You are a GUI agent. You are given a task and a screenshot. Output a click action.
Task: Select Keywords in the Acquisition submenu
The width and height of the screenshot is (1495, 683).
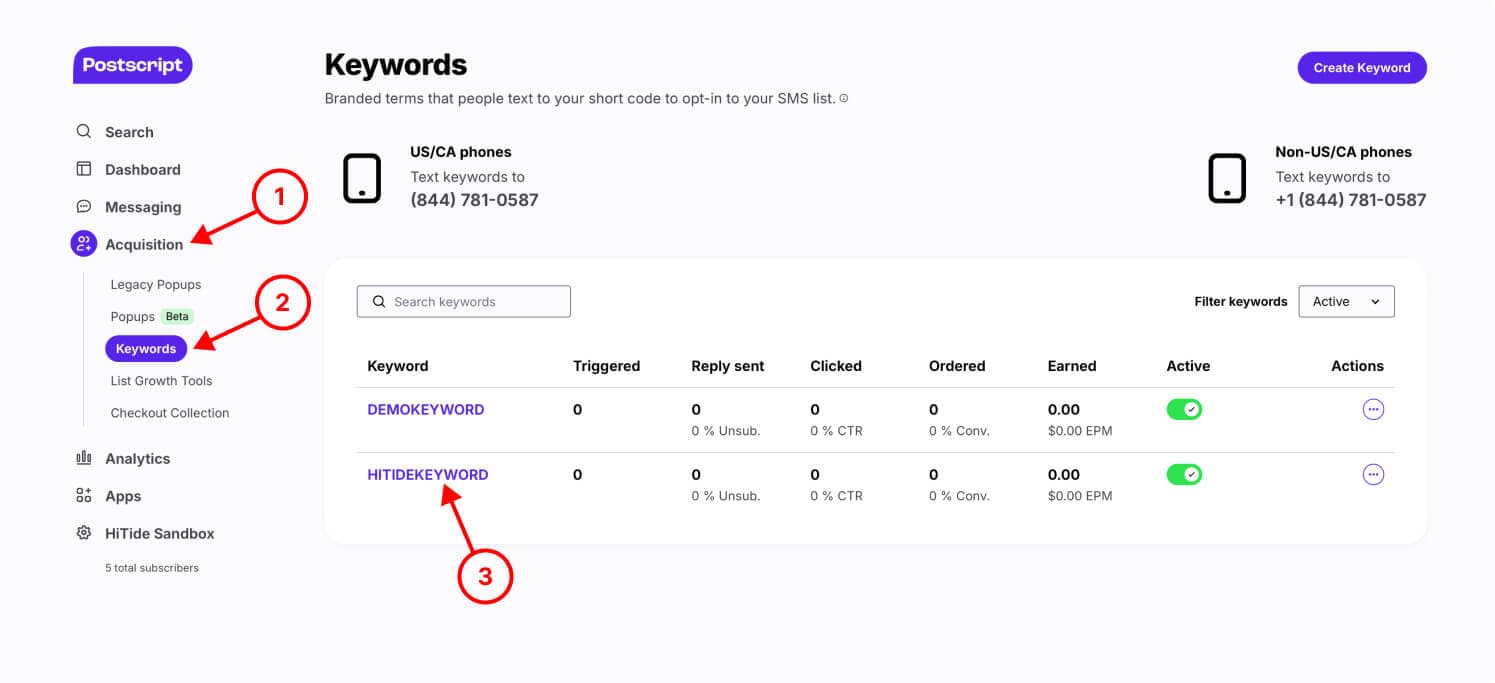point(146,349)
